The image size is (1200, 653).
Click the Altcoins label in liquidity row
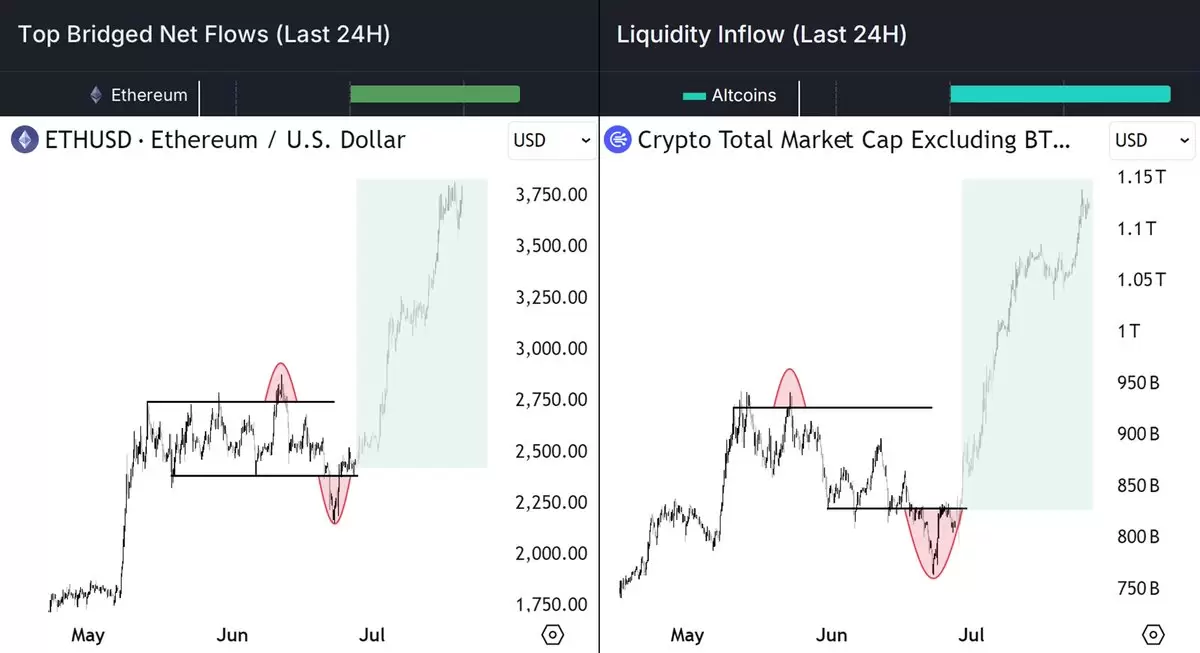tap(744, 95)
